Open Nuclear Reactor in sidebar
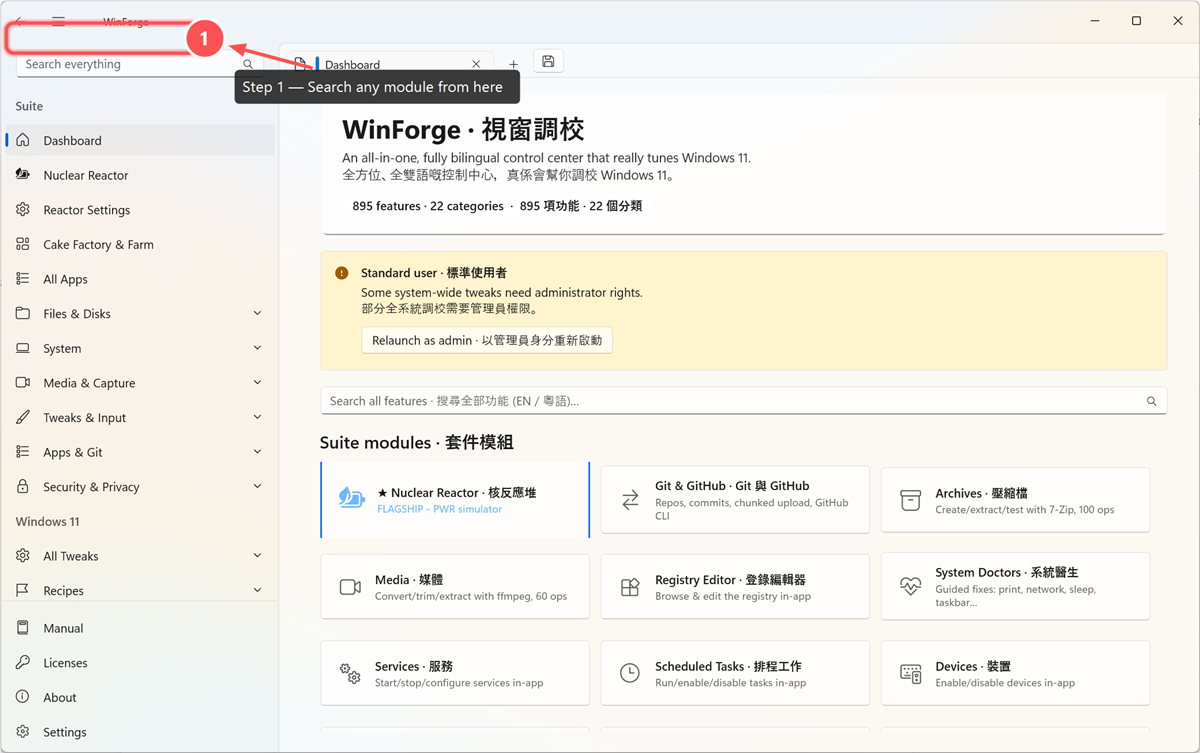 coord(140,175)
